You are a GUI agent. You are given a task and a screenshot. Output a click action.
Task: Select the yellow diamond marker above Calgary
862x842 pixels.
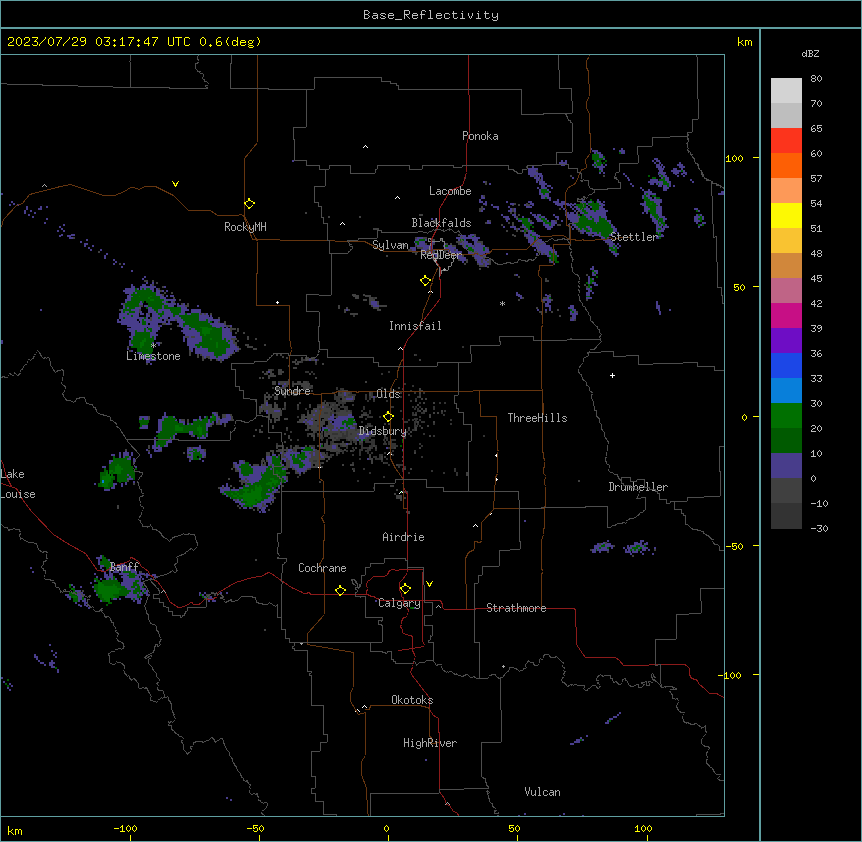405,589
